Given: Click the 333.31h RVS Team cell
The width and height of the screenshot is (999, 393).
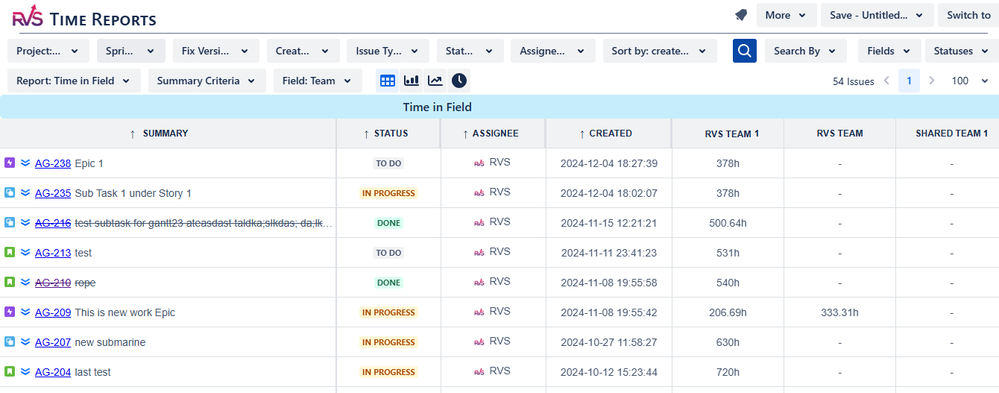Looking at the screenshot, I should (x=840, y=312).
